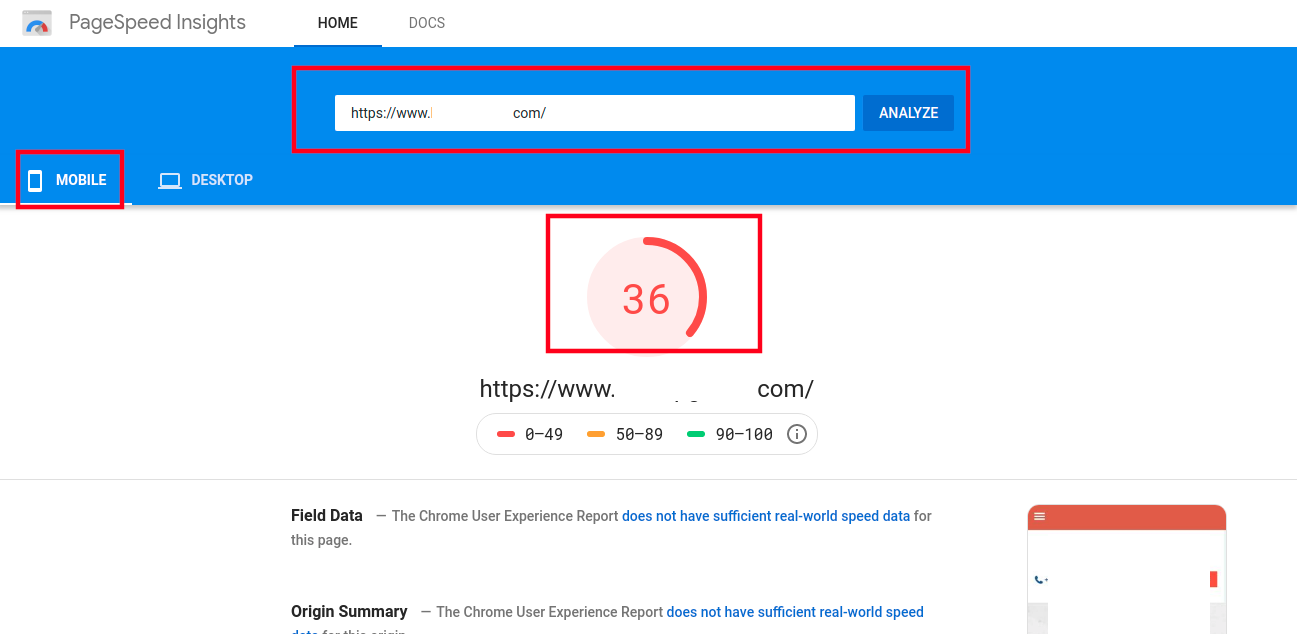Click the URL input field

coord(594,113)
